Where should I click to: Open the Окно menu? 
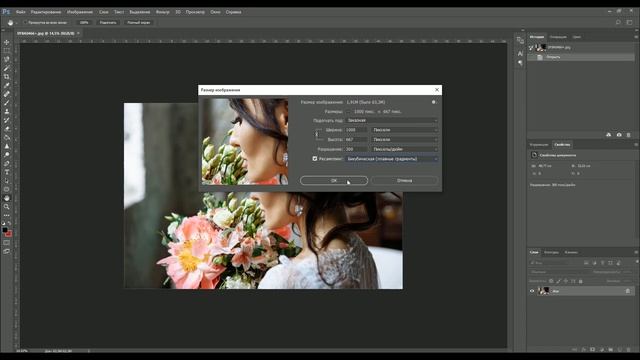coord(215,12)
